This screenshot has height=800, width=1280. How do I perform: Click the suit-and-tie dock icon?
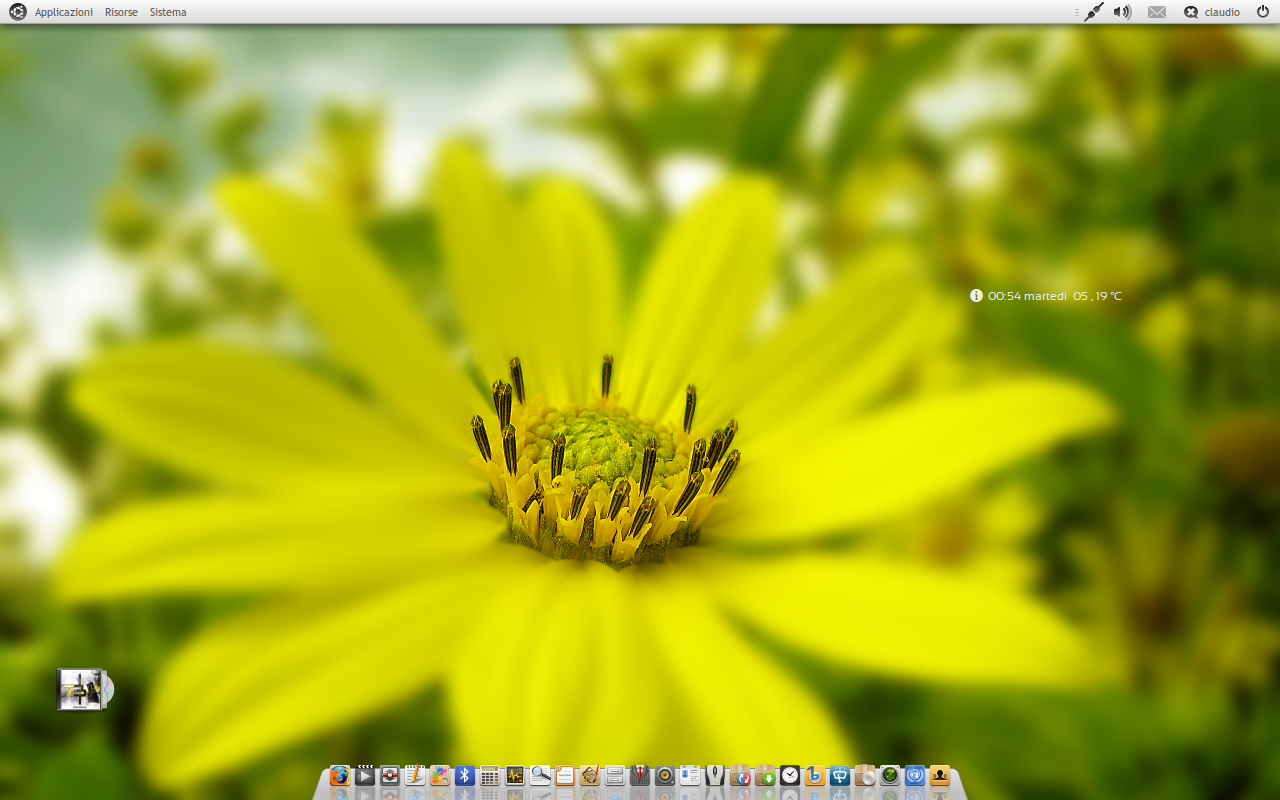point(640,776)
